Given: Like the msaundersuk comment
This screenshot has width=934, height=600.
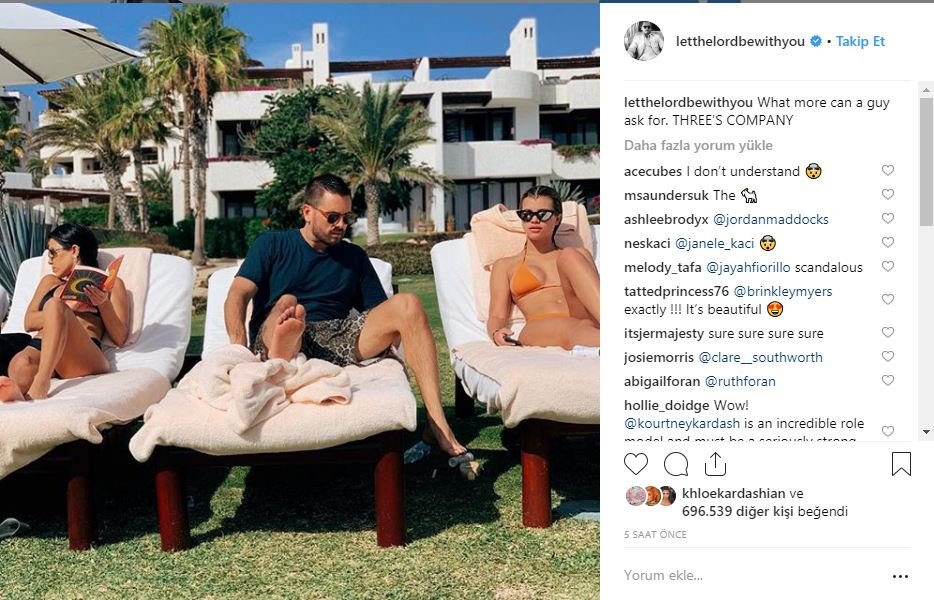Looking at the screenshot, I should point(888,194).
